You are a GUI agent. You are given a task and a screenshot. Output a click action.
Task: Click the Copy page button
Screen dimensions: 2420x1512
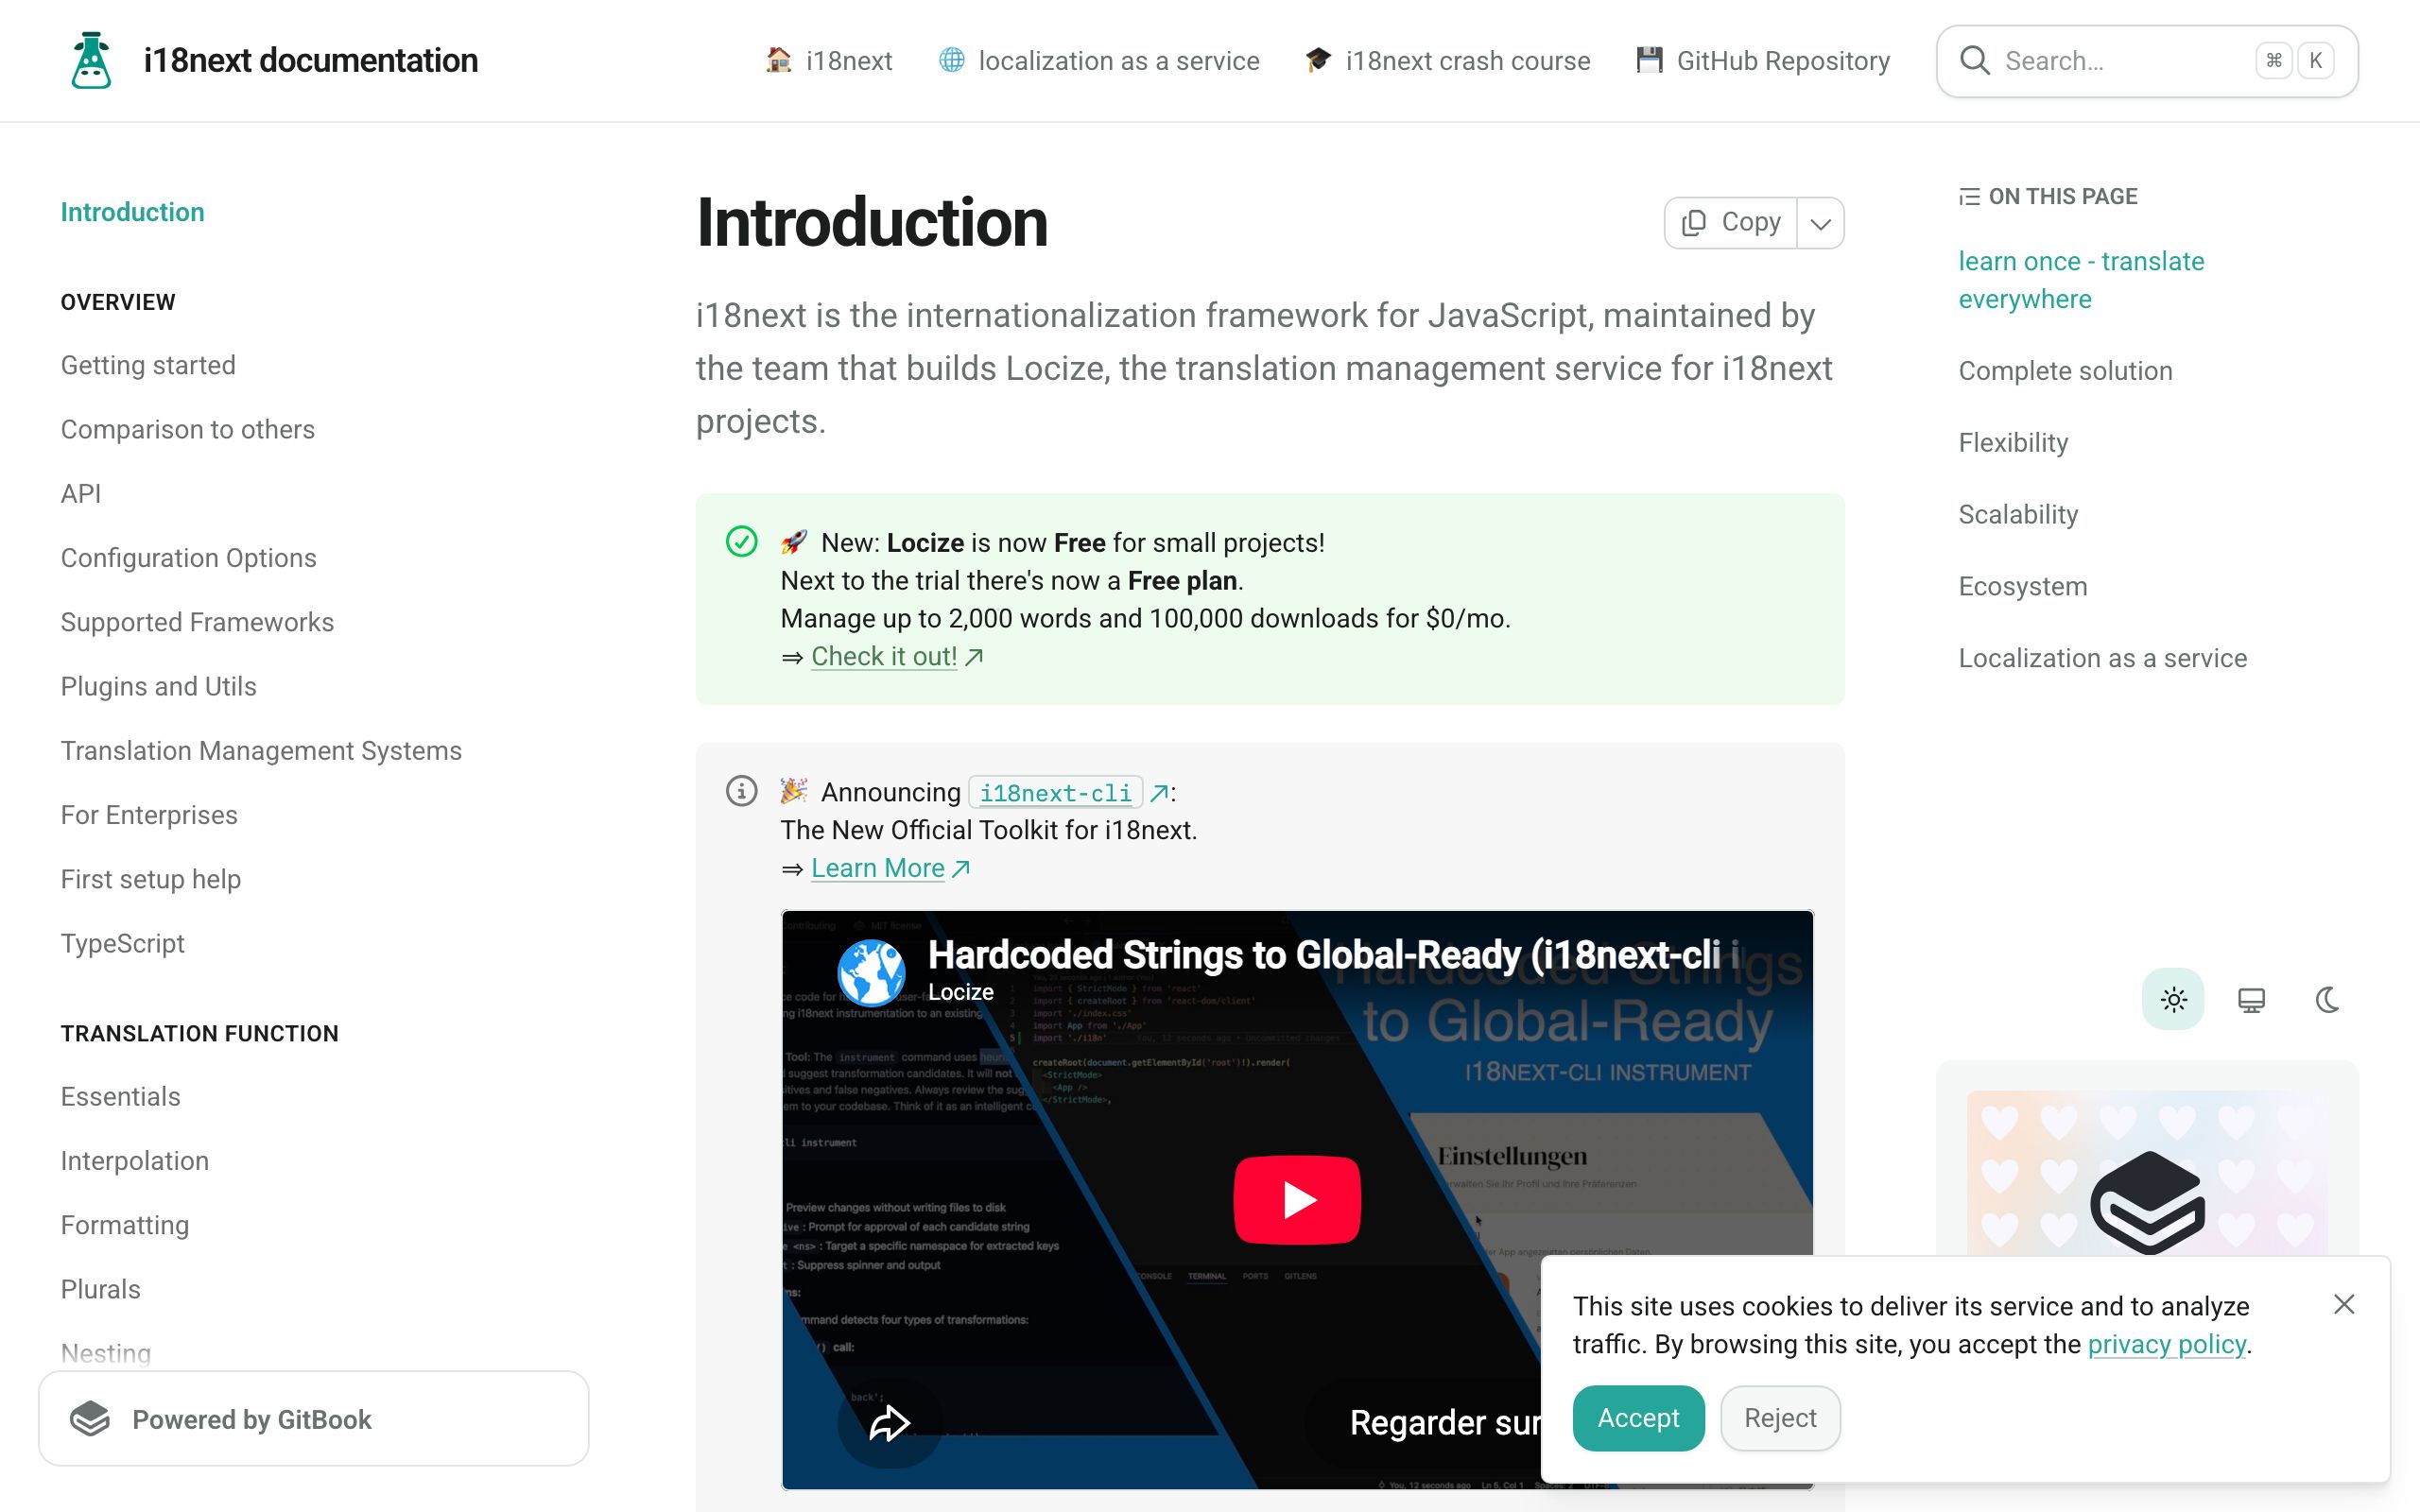coord(1731,222)
